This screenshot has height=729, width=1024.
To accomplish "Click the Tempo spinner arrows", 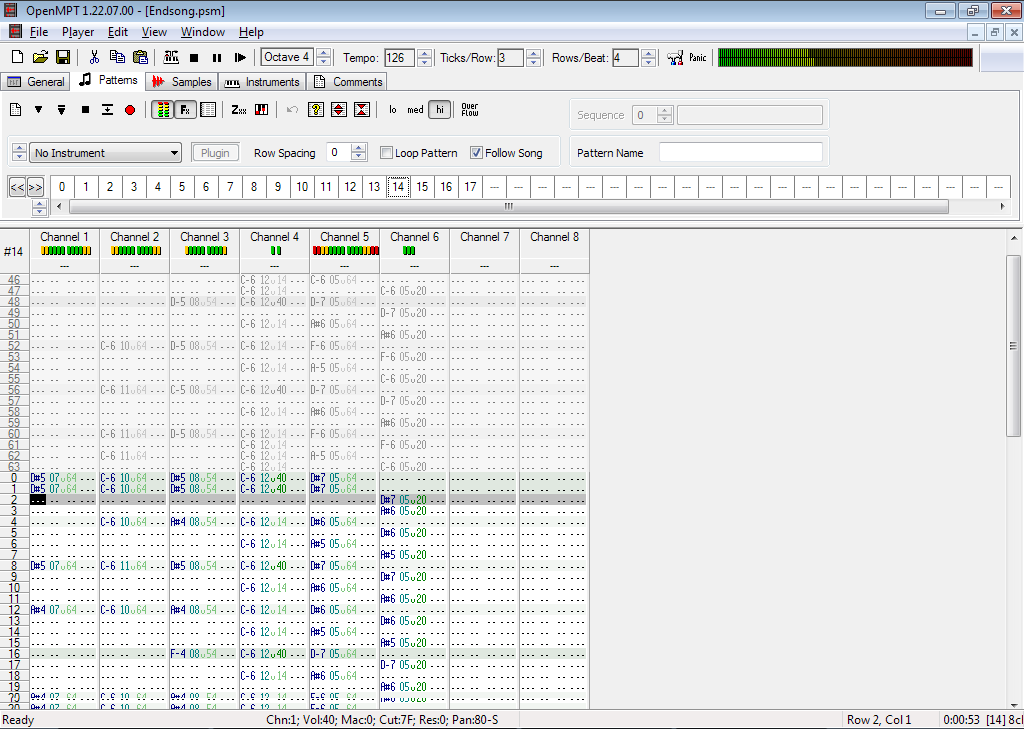I will point(424,58).
